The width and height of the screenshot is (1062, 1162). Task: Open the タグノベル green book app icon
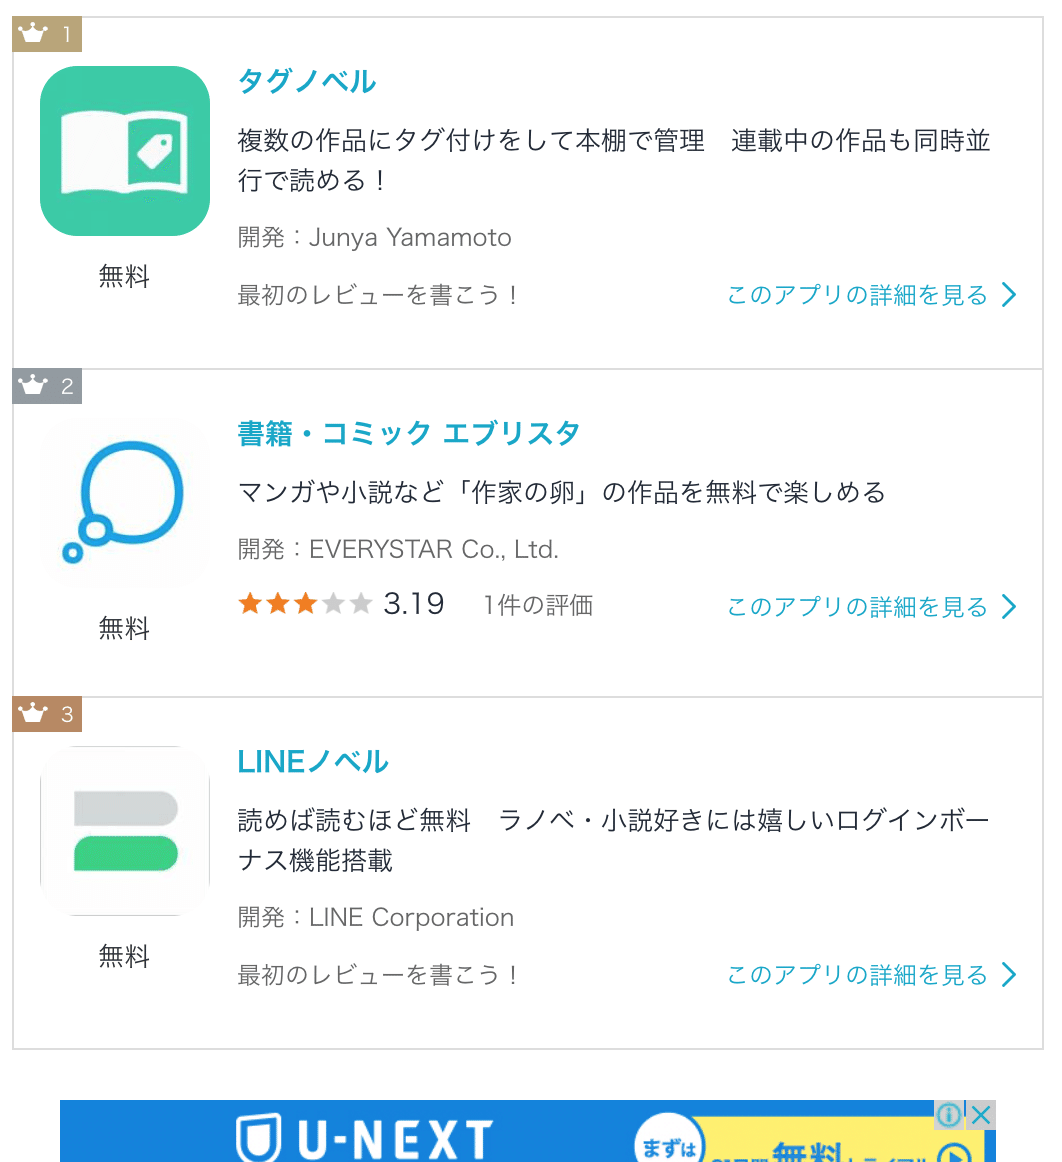[125, 151]
